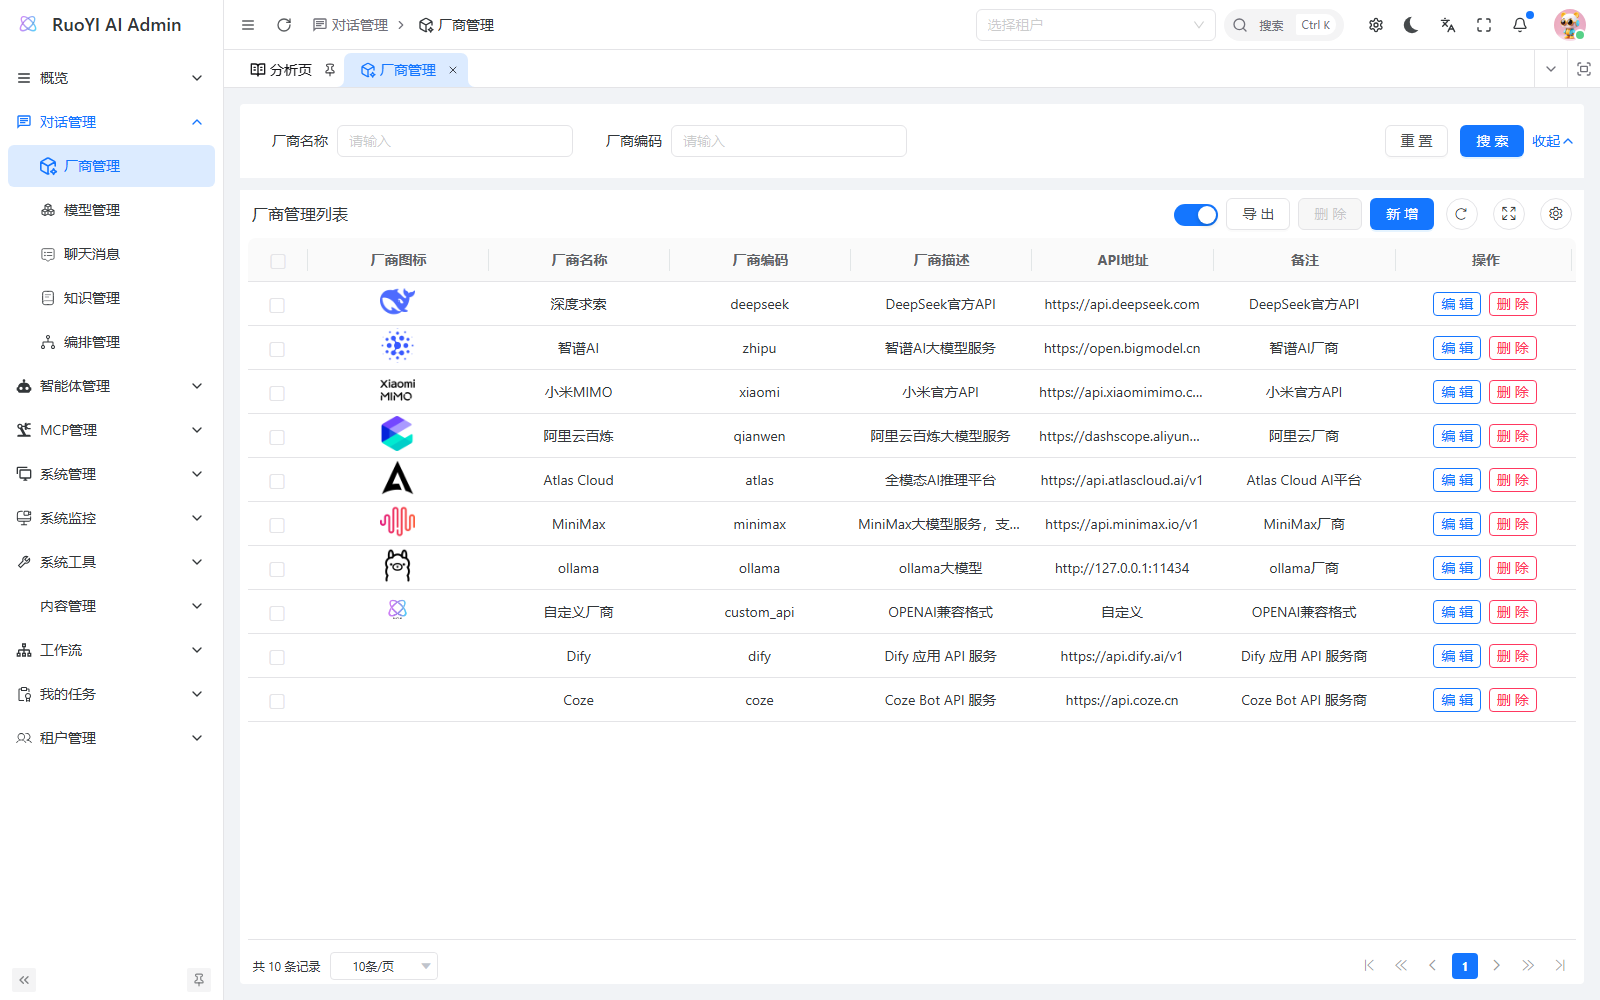Pin the 分析页 tab
This screenshot has height=1000, width=1600.
point(330,70)
